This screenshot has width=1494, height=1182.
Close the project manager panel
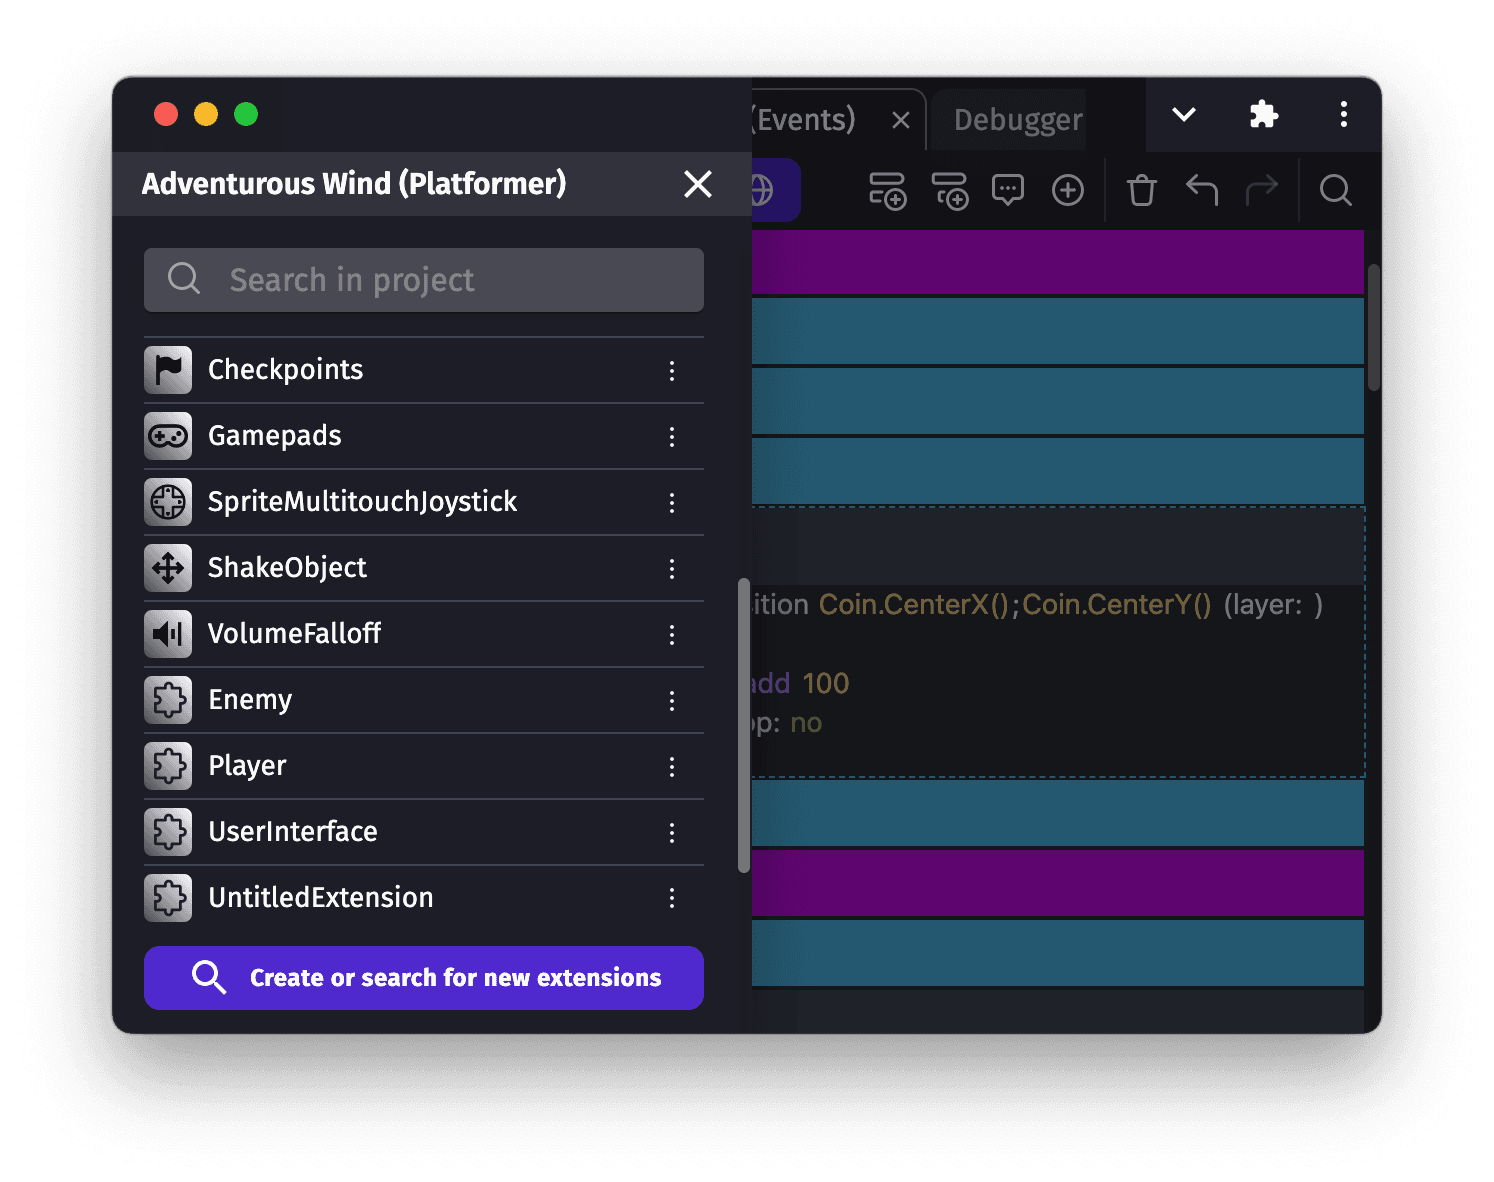click(697, 184)
